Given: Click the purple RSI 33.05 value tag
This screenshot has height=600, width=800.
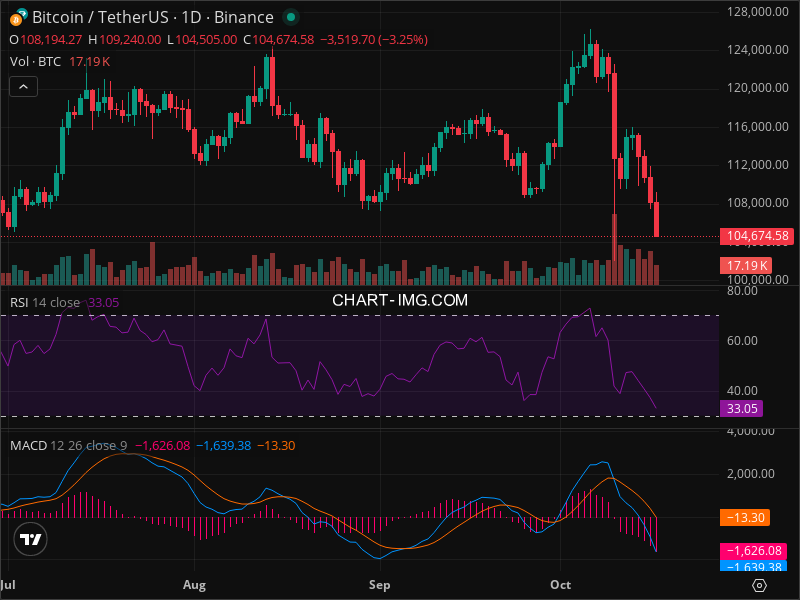Looking at the screenshot, I should [x=746, y=408].
